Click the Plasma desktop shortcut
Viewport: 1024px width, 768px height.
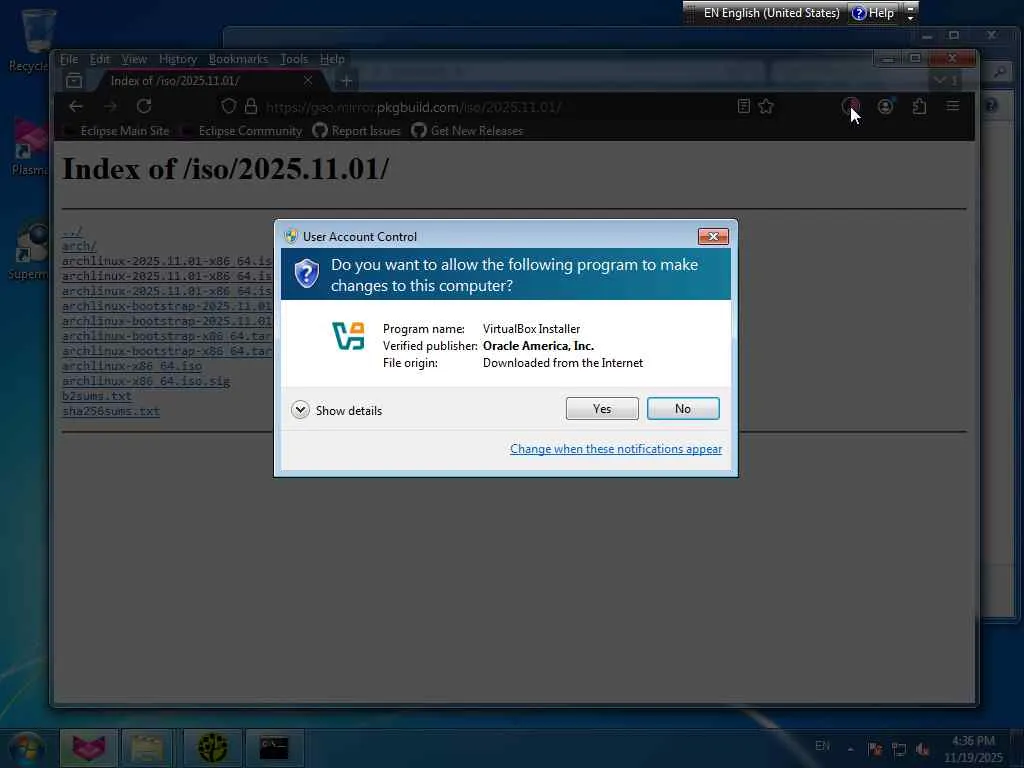tap(29, 147)
